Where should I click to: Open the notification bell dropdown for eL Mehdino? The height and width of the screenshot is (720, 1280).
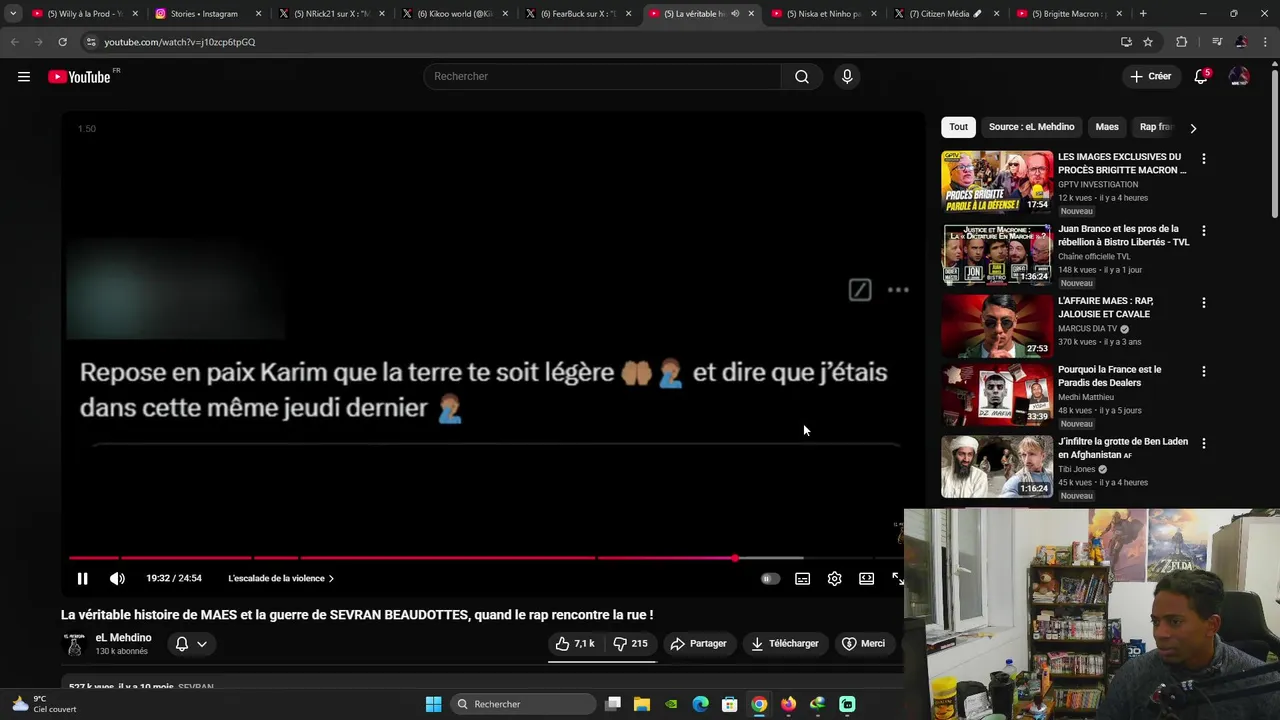[x=191, y=644]
